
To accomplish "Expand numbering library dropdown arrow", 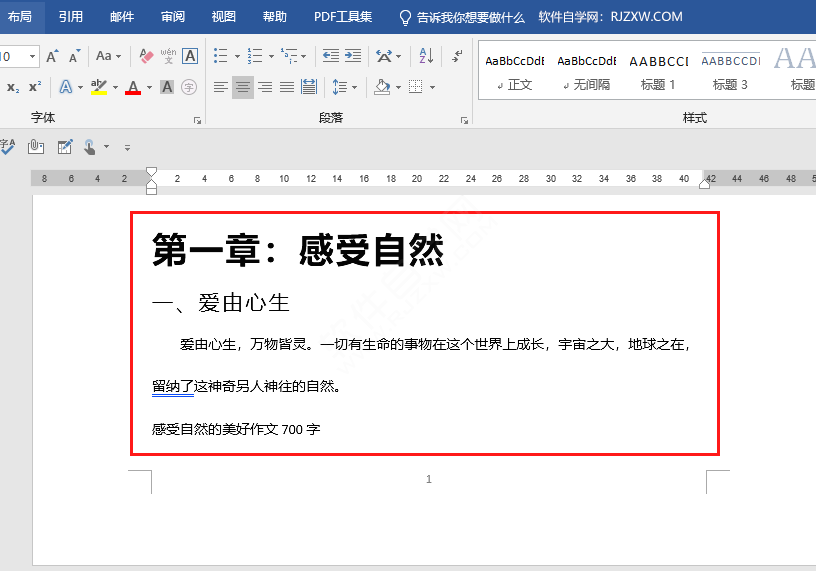I will click(271, 57).
